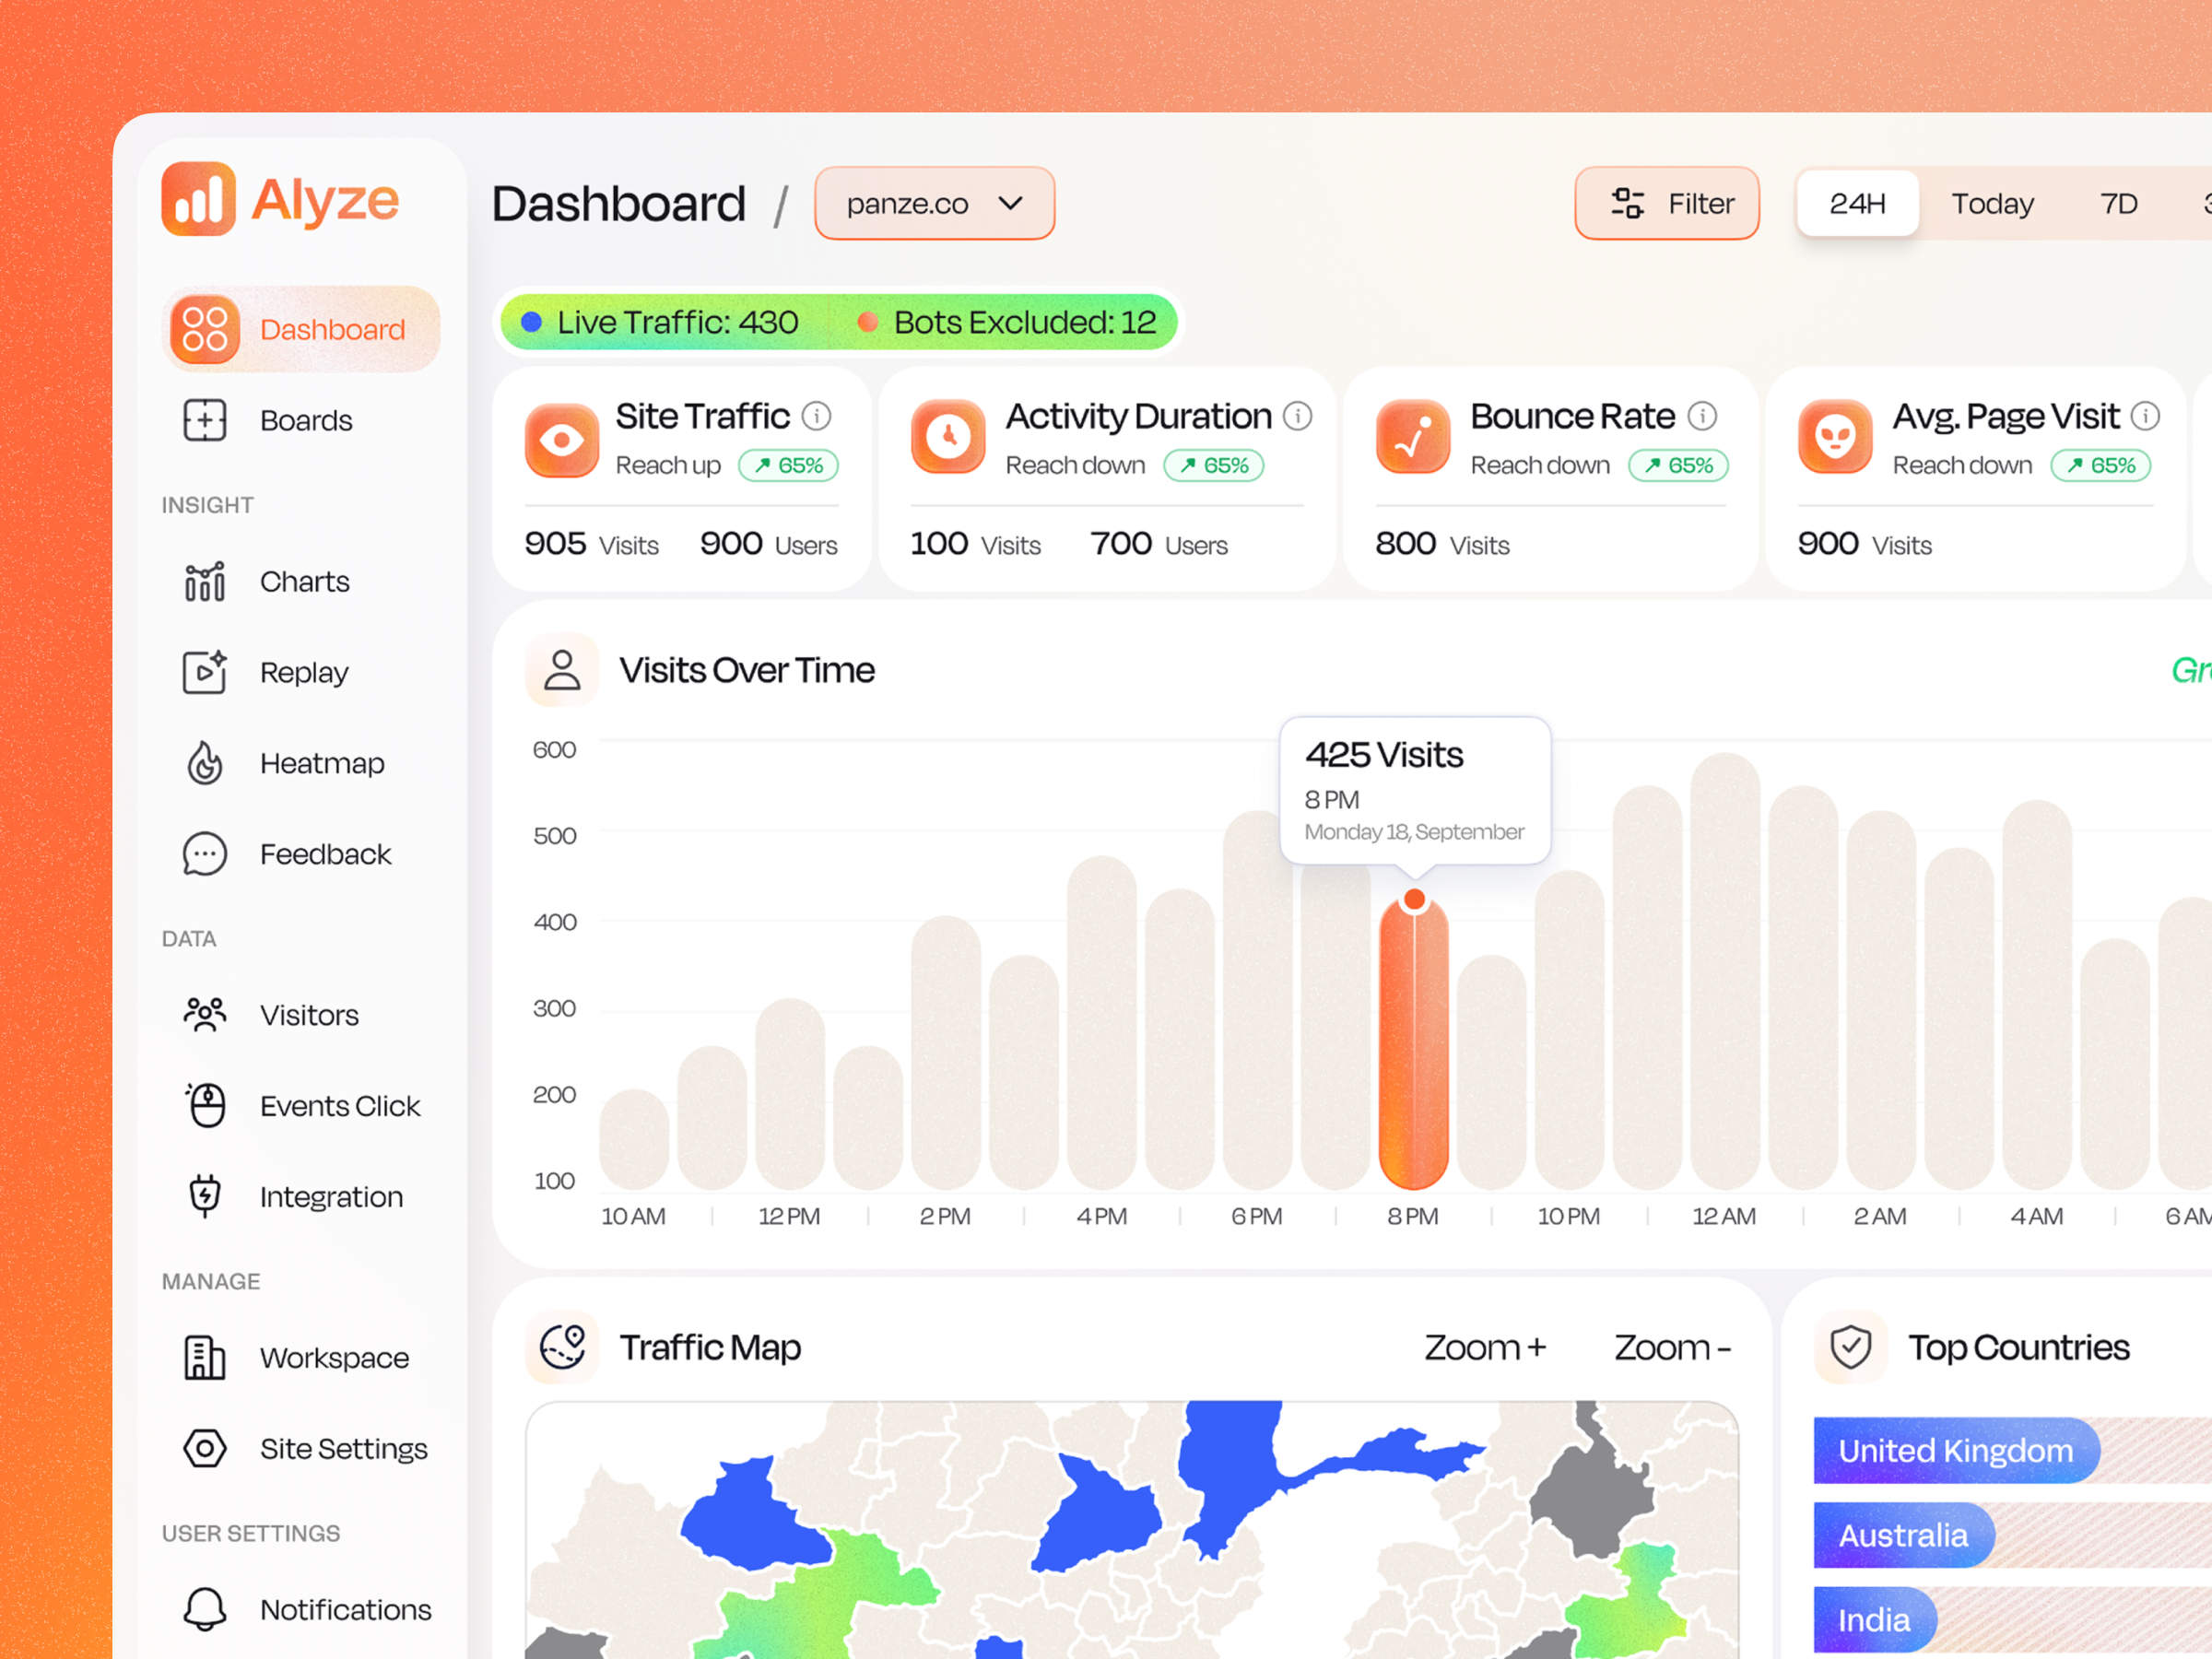The height and width of the screenshot is (1659, 2212).
Task: Select the highlighted 8 PM bar showing 425 Visits
Action: pos(1413,1040)
